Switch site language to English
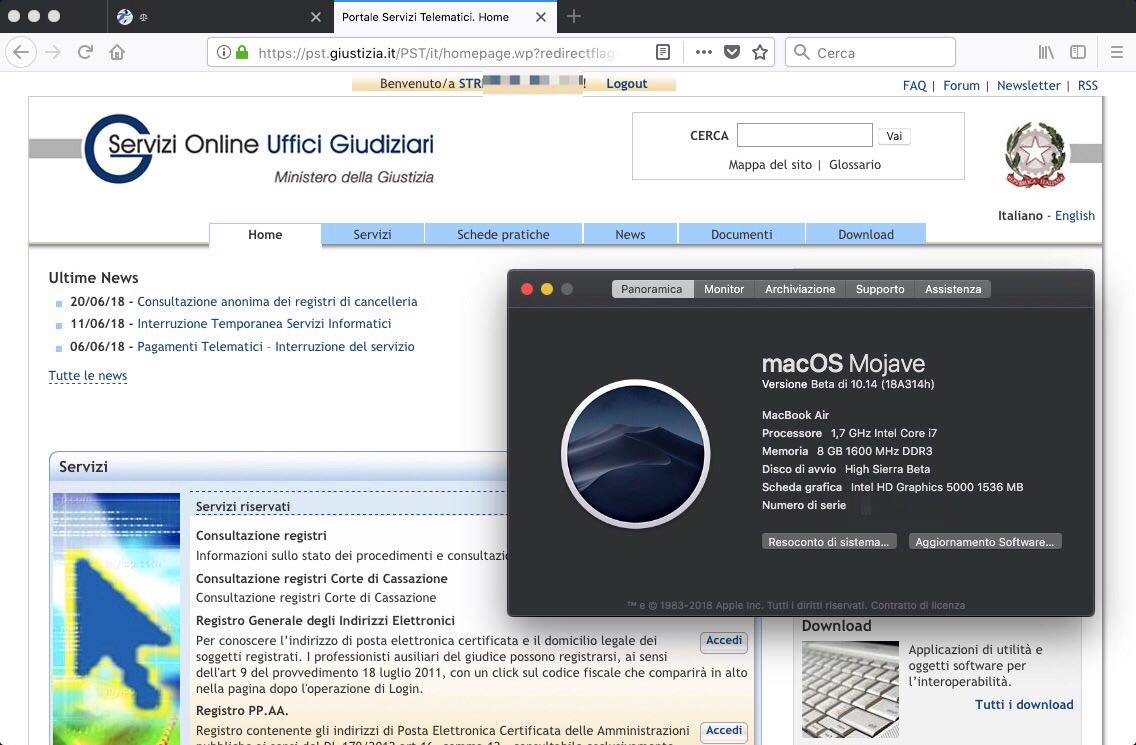 1074,215
